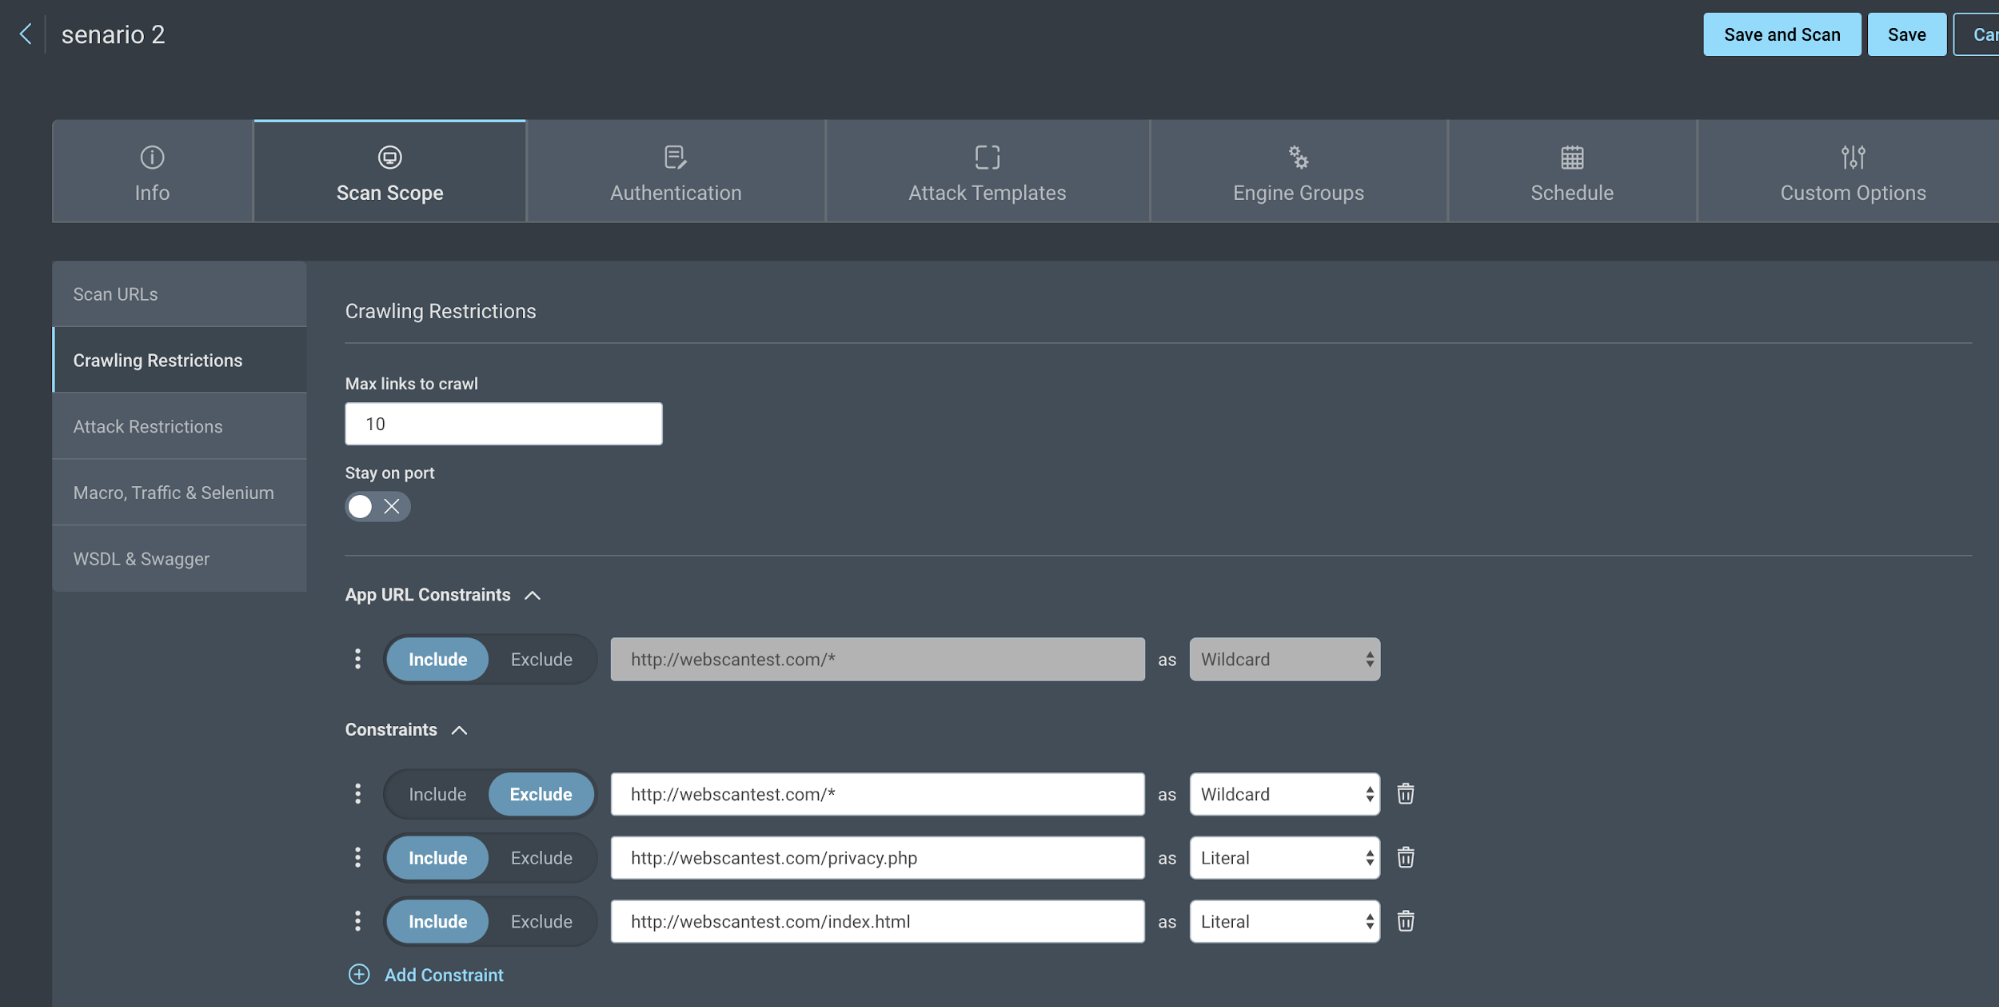Delete the index.html constraint with trash icon
The height and width of the screenshot is (1007, 1999).
[1405, 921]
